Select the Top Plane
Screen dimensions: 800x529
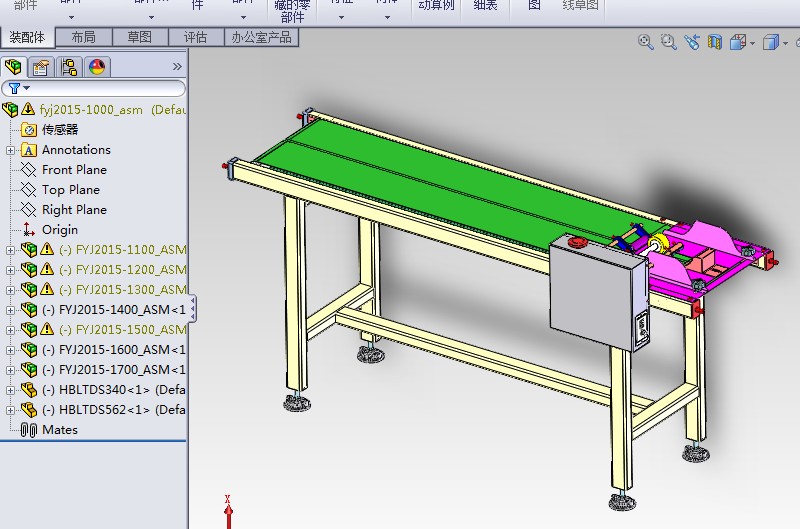click(70, 190)
